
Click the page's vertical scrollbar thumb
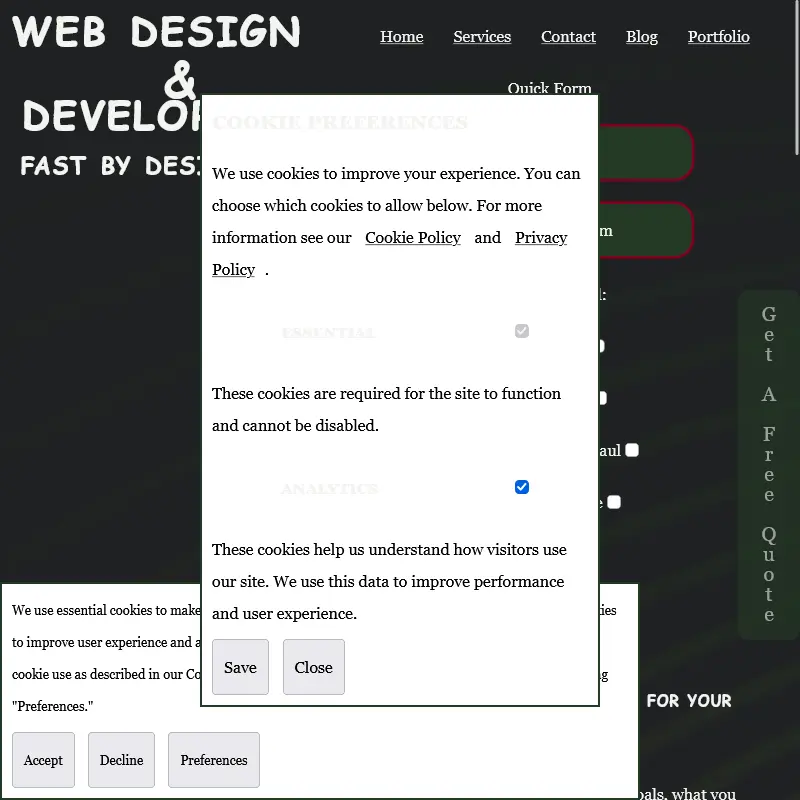[x=797, y=77]
